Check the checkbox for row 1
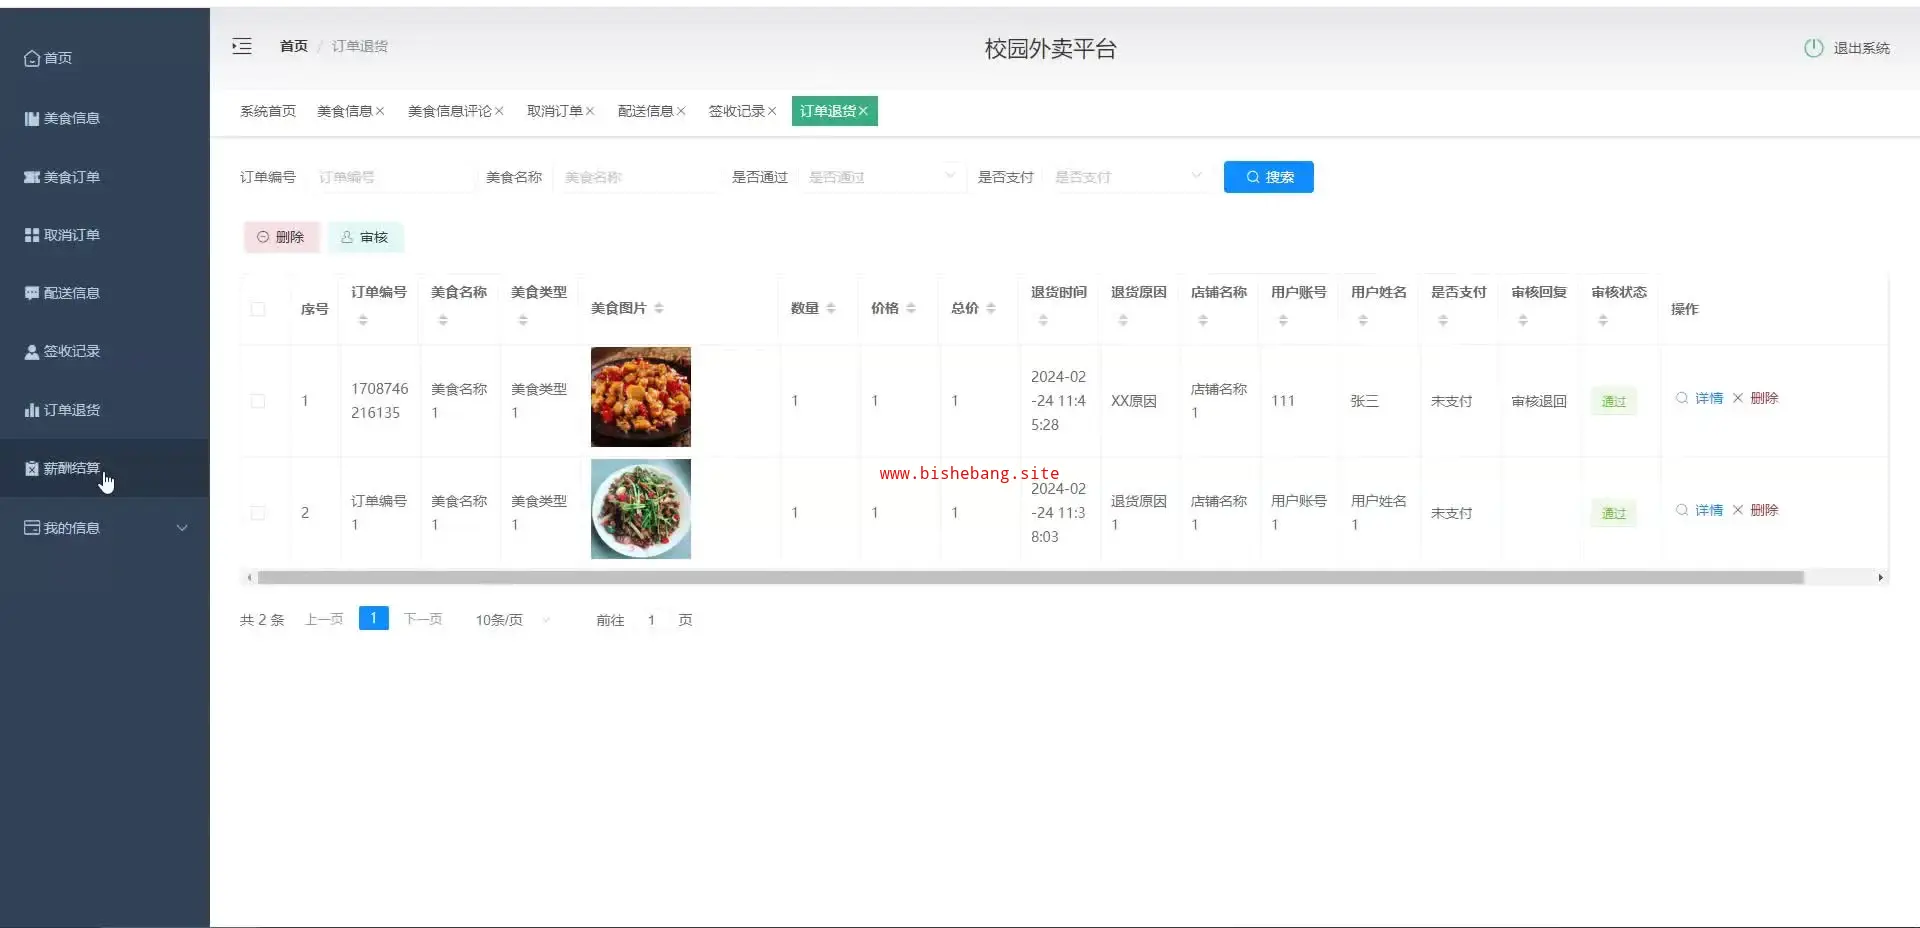This screenshot has width=1920, height=928. pyautogui.click(x=258, y=401)
